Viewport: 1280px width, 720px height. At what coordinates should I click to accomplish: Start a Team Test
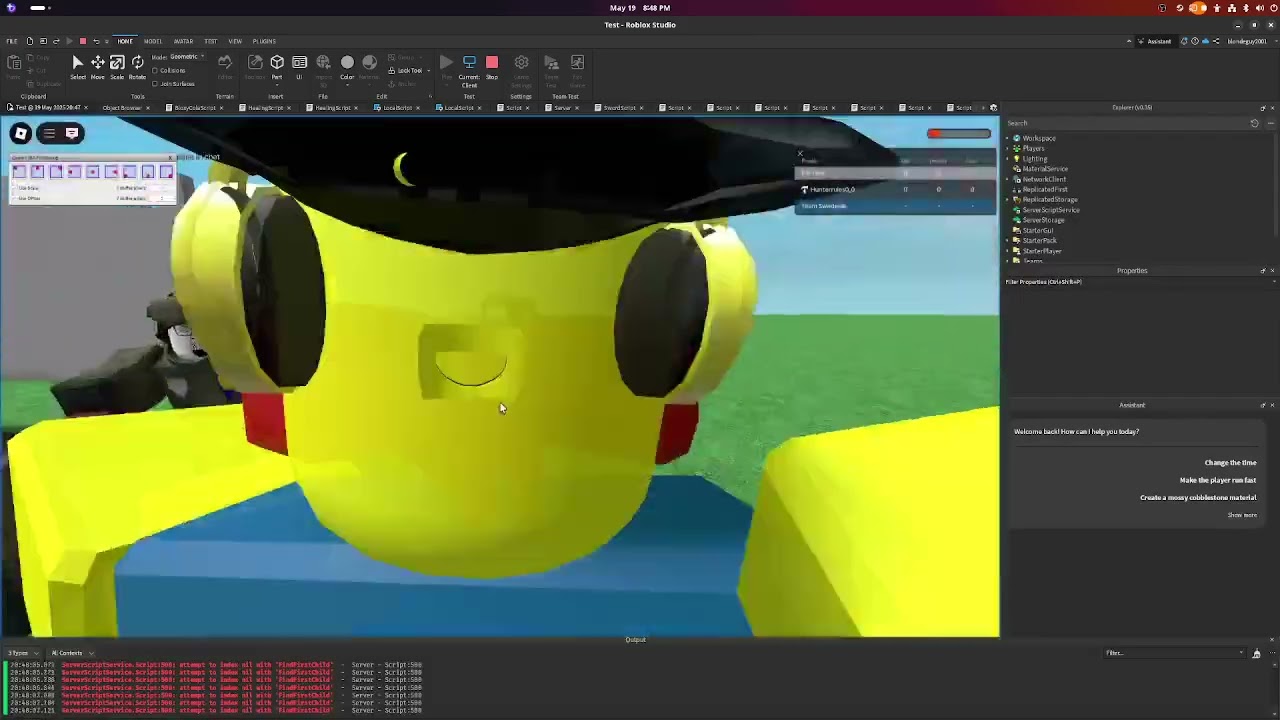pyautogui.click(x=551, y=70)
